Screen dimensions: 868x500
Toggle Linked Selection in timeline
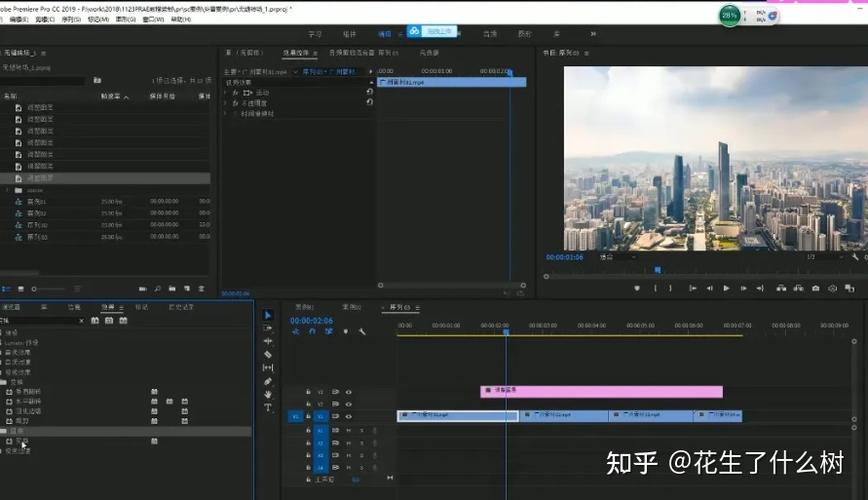329,331
